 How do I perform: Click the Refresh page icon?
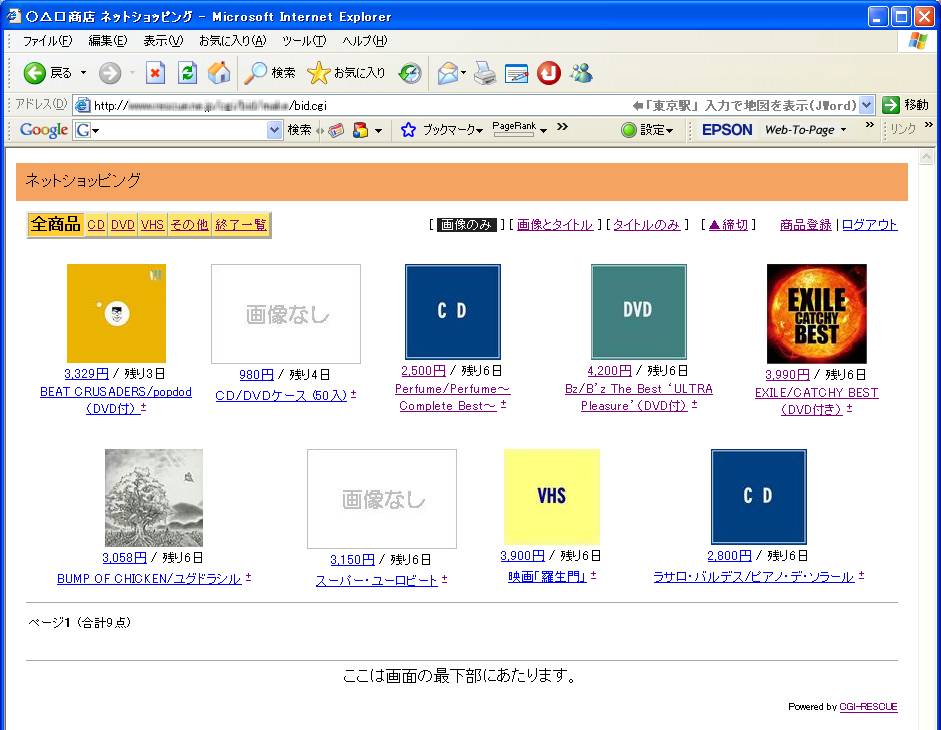tap(187, 73)
